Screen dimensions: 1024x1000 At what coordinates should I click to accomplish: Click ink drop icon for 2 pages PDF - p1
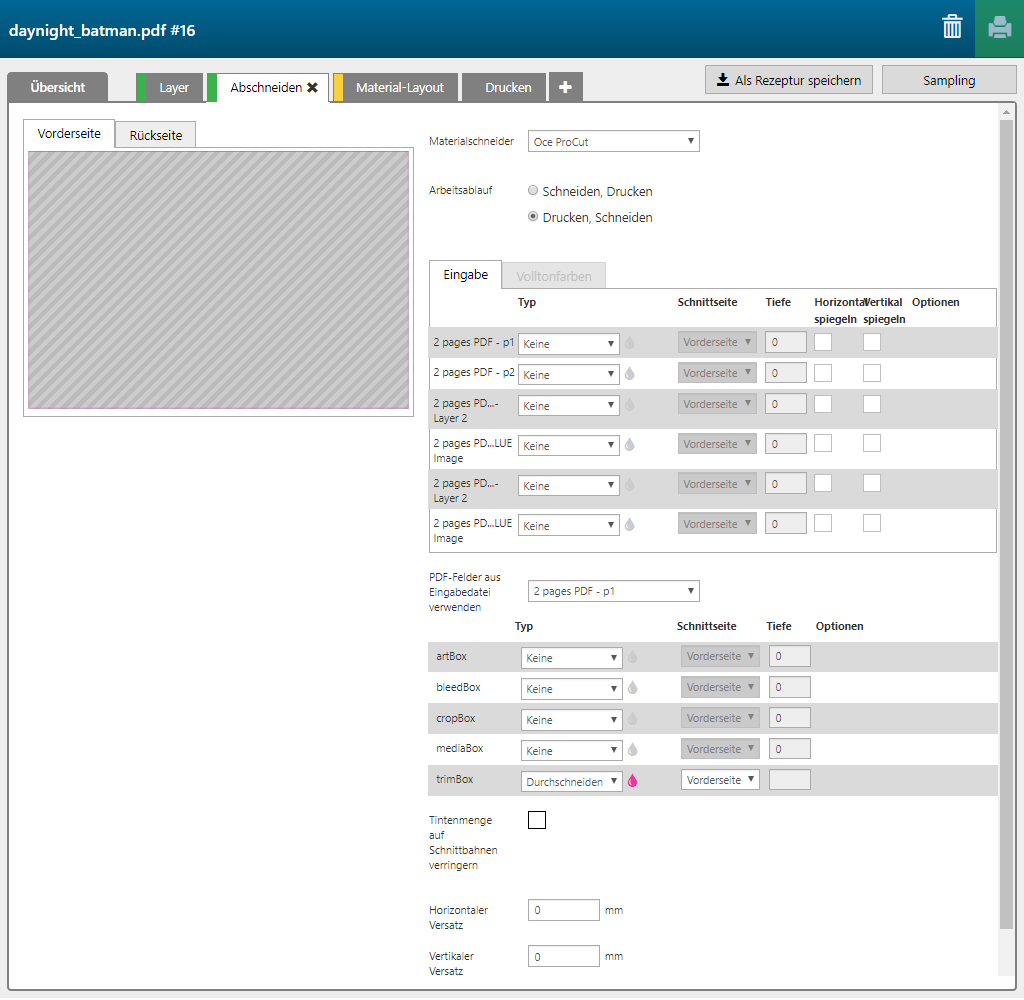630,342
